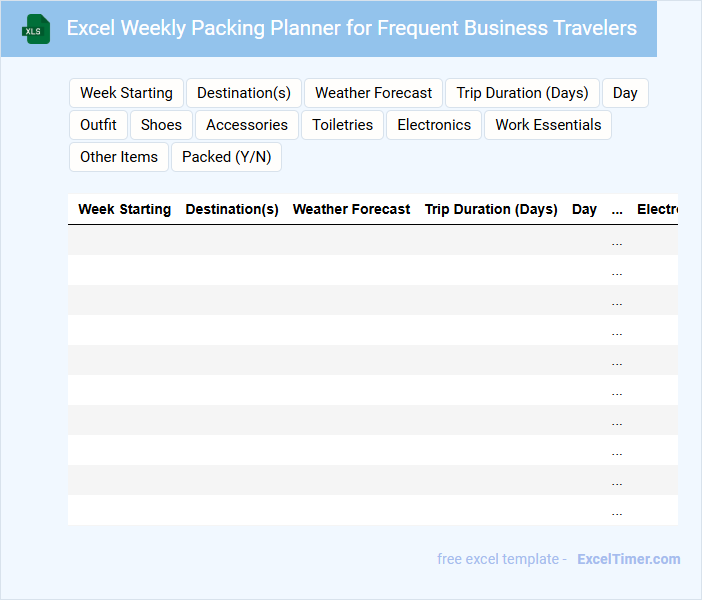Screen dimensions: 702x600
Task: Click the Weather Forecast table column header
Action: pyautogui.click(x=351, y=210)
